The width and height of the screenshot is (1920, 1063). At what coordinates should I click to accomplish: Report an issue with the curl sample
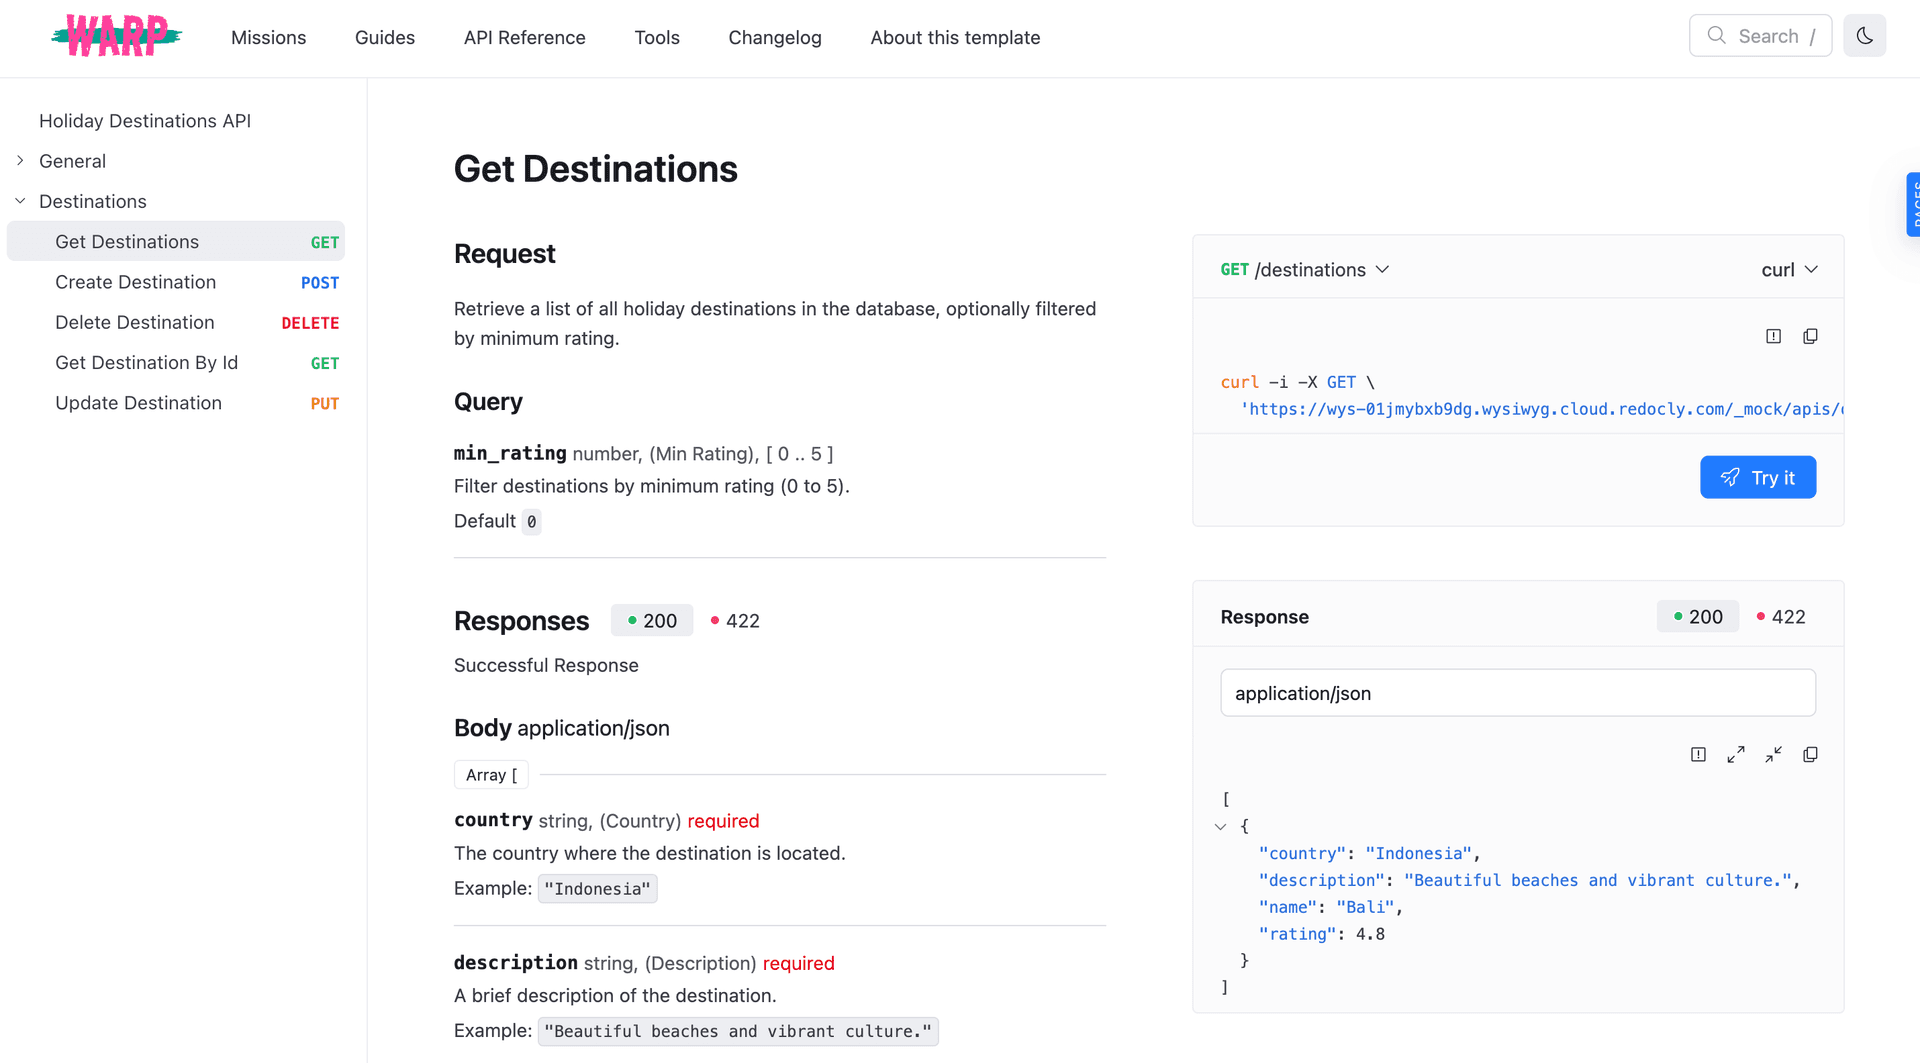coord(1774,336)
